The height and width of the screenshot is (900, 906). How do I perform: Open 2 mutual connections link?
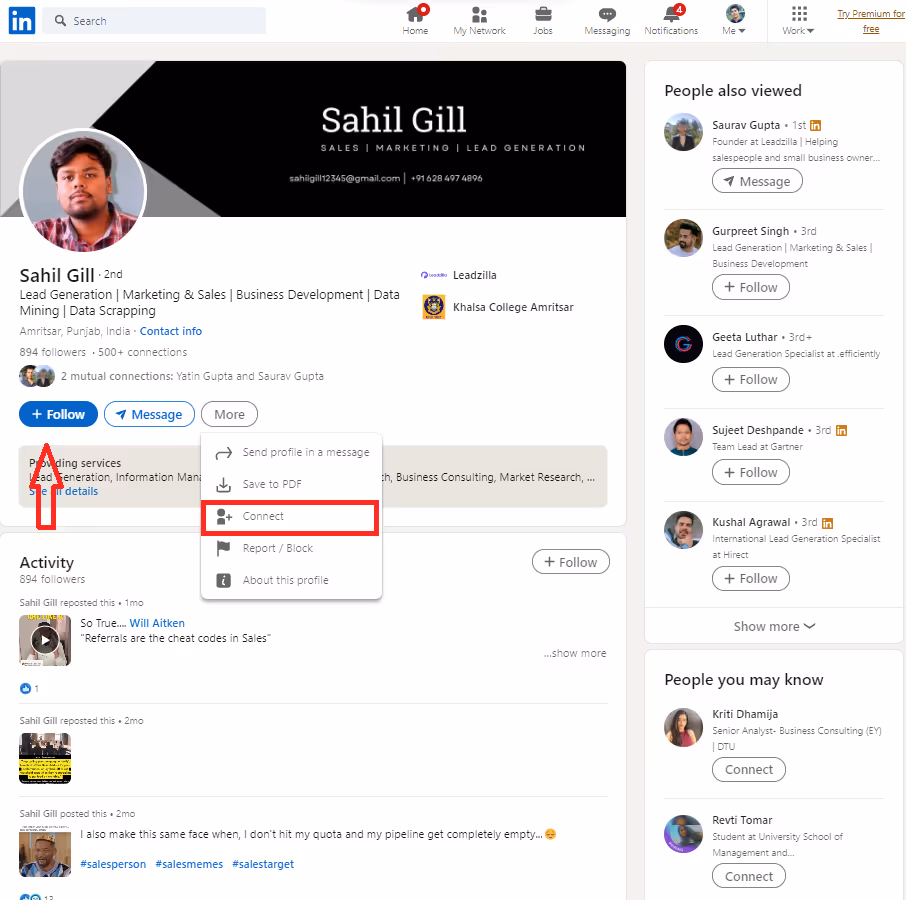192,376
